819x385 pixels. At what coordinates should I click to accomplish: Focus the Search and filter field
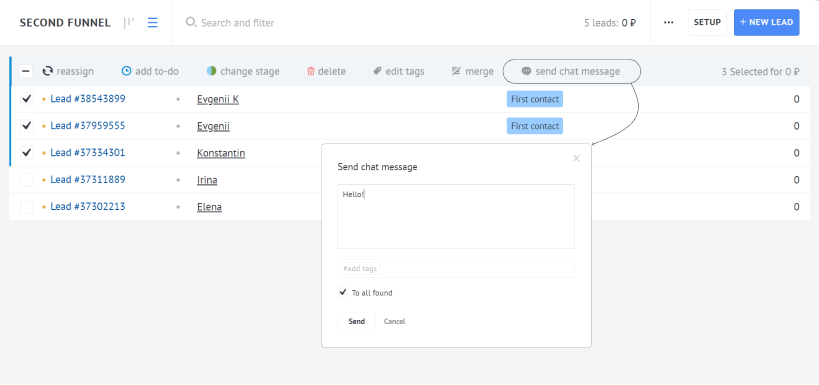click(238, 22)
